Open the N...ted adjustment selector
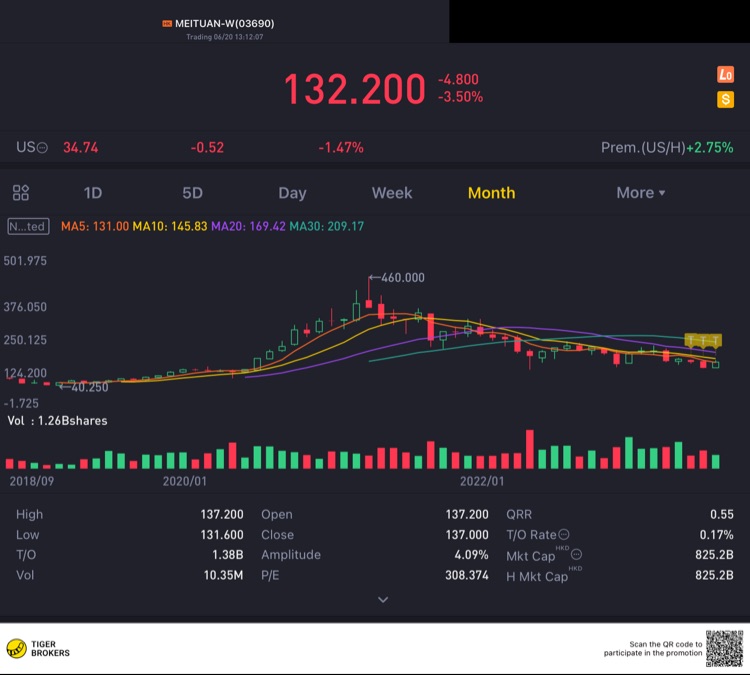The width and height of the screenshot is (750, 675). tap(28, 226)
